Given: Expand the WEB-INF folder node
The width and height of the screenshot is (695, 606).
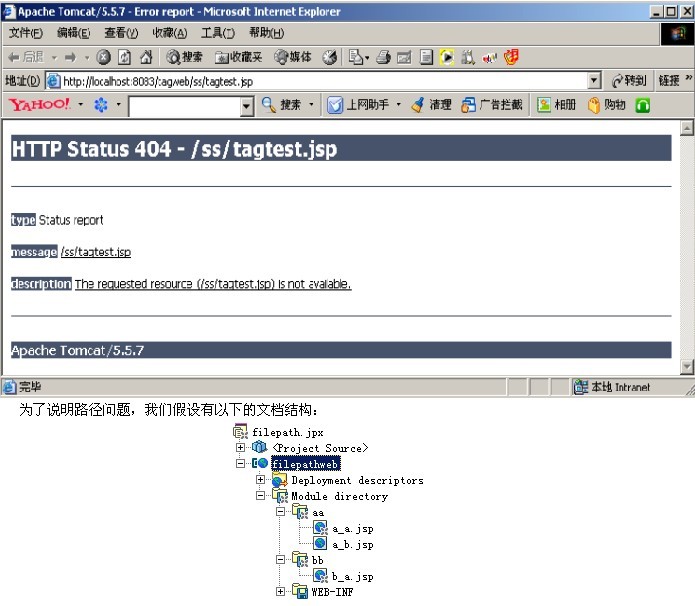Looking at the screenshot, I should (280, 592).
